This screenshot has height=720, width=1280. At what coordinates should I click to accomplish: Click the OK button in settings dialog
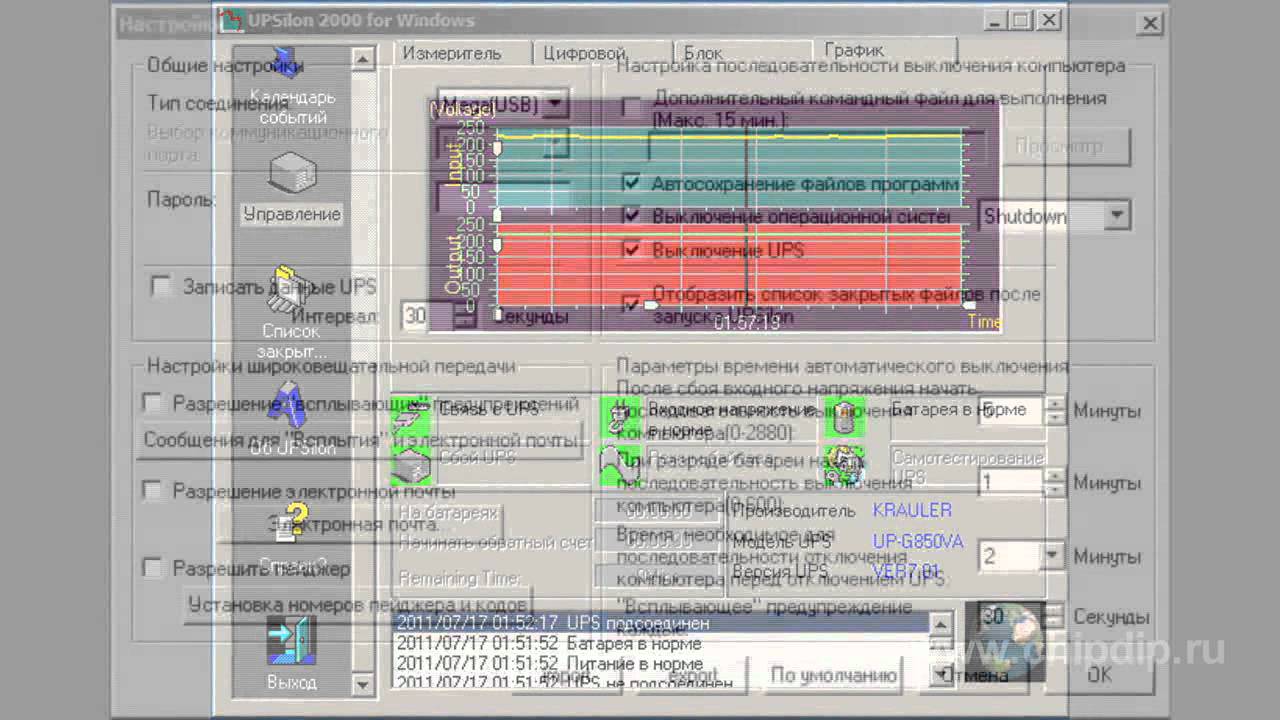click(1100, 675)
